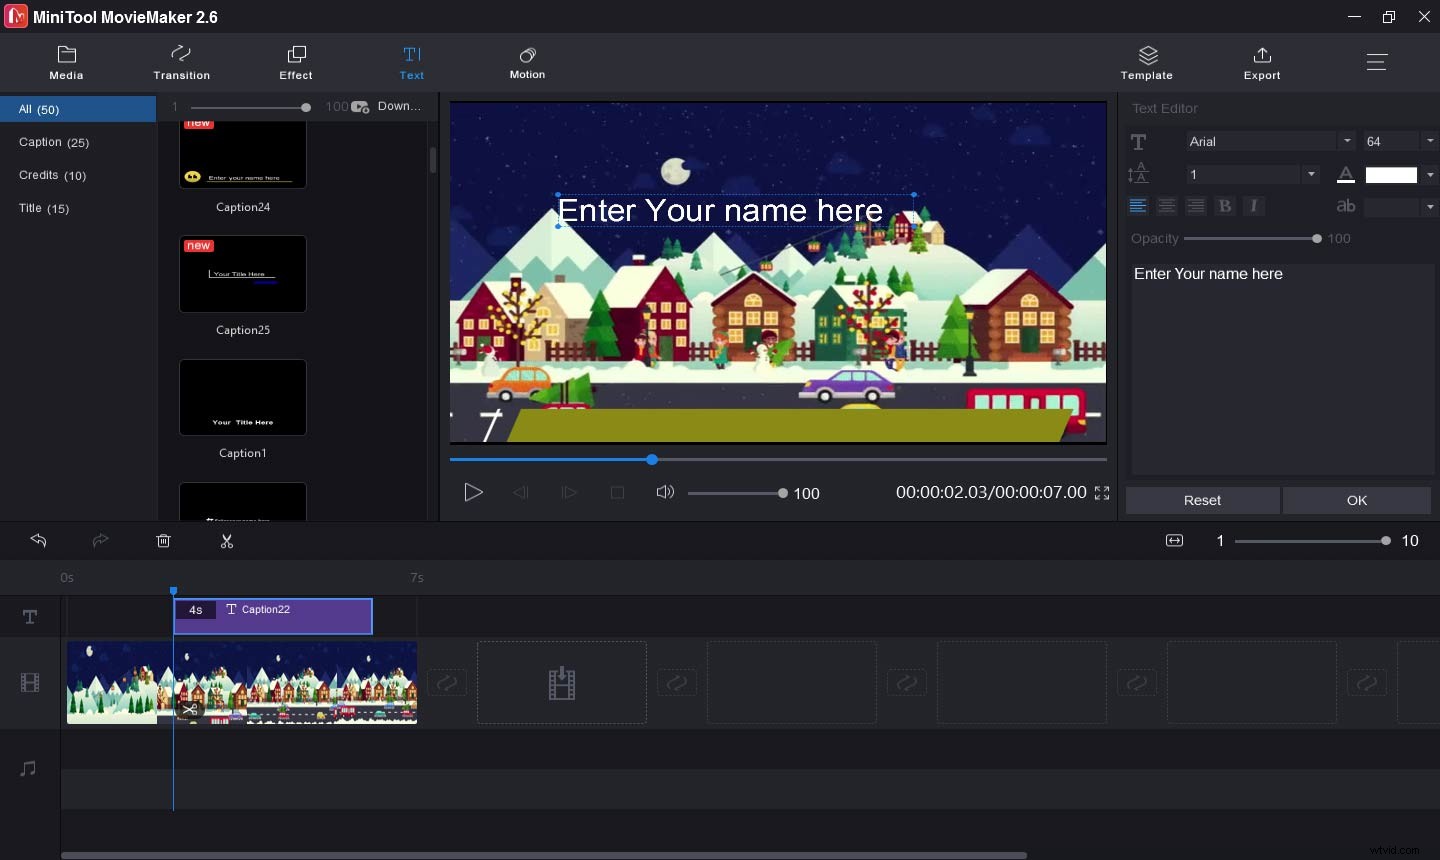The height and width of the screenshot is (860, 1440).
Task: Click the OK button in the Text Editor
Action: (x=1357, y=500)
